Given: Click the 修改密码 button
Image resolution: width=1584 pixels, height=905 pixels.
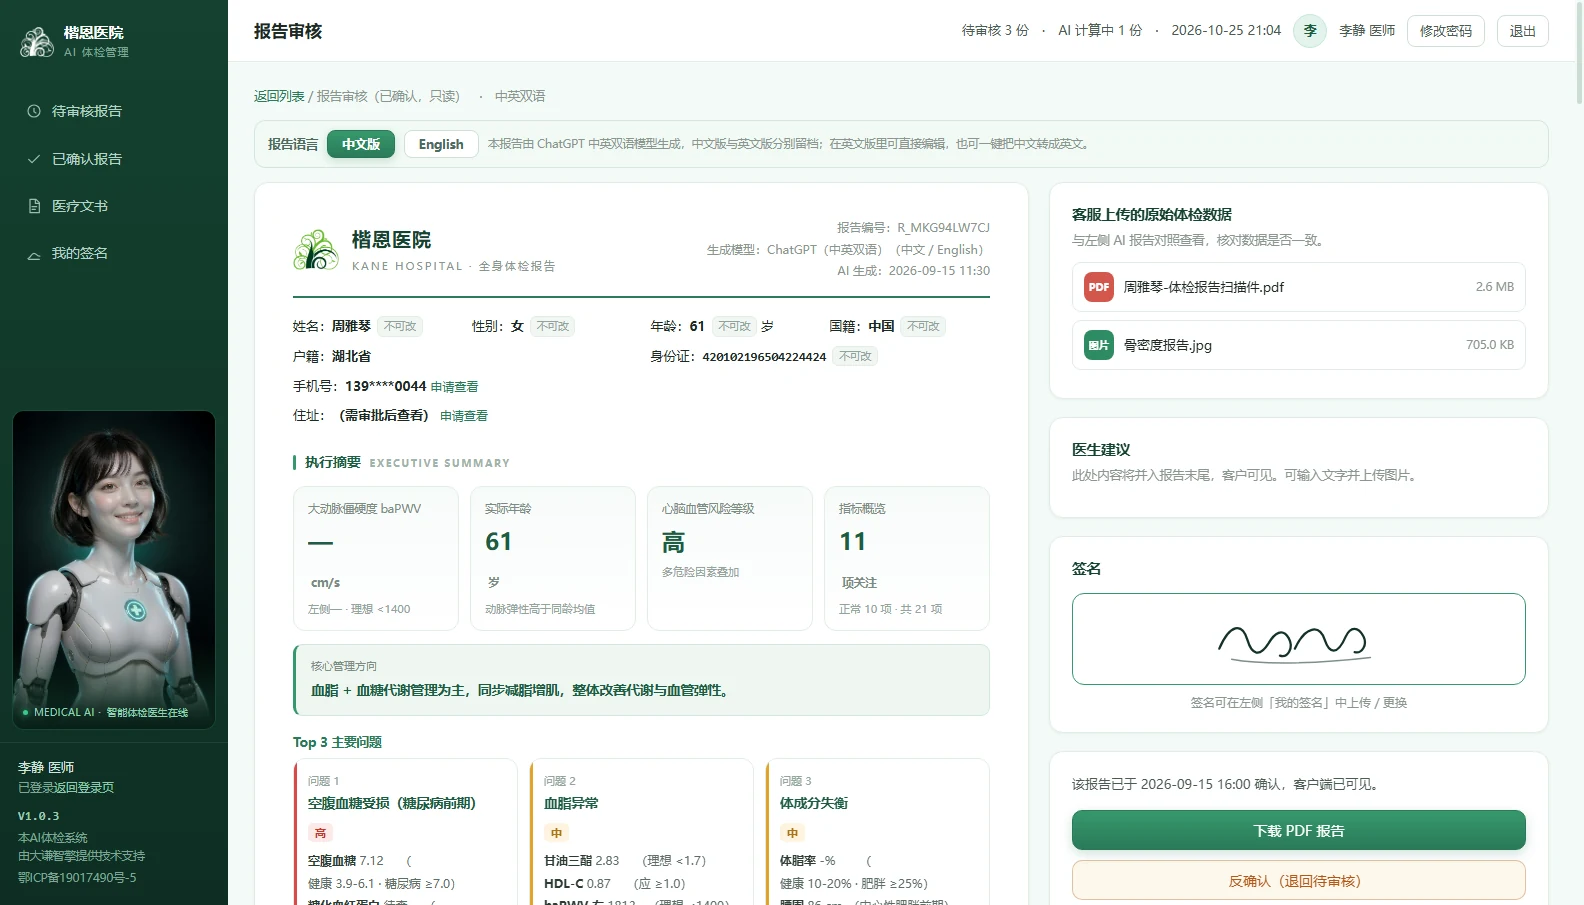Looking at the screenshot, I should tap(1446, 31).
